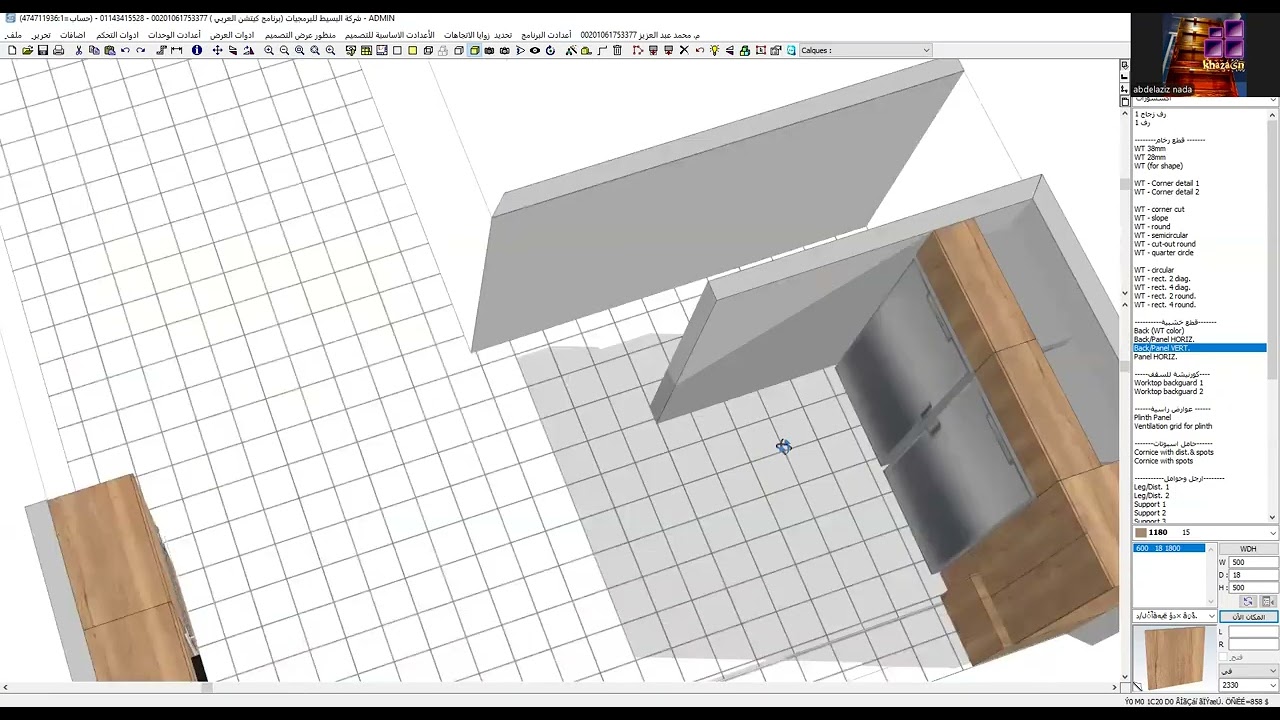Select Back/Panel VERT. in the list
1280x720 pixels.
click(x=1199, y=348)
